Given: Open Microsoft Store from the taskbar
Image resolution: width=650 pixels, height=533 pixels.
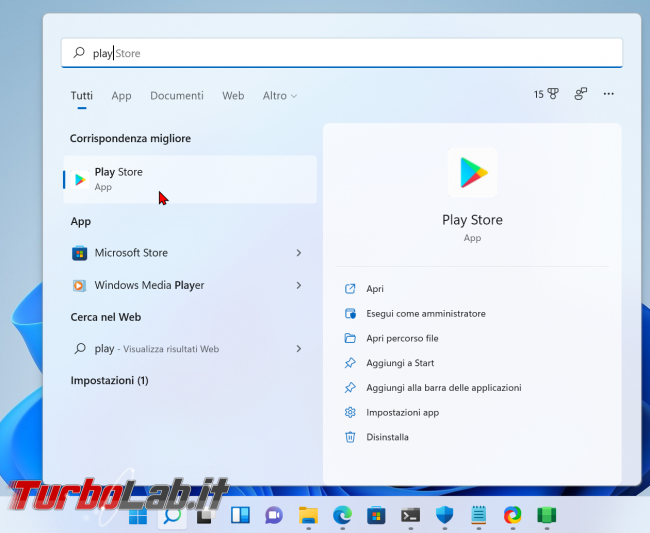Looking at the screenshot, I should click(376, 516).
